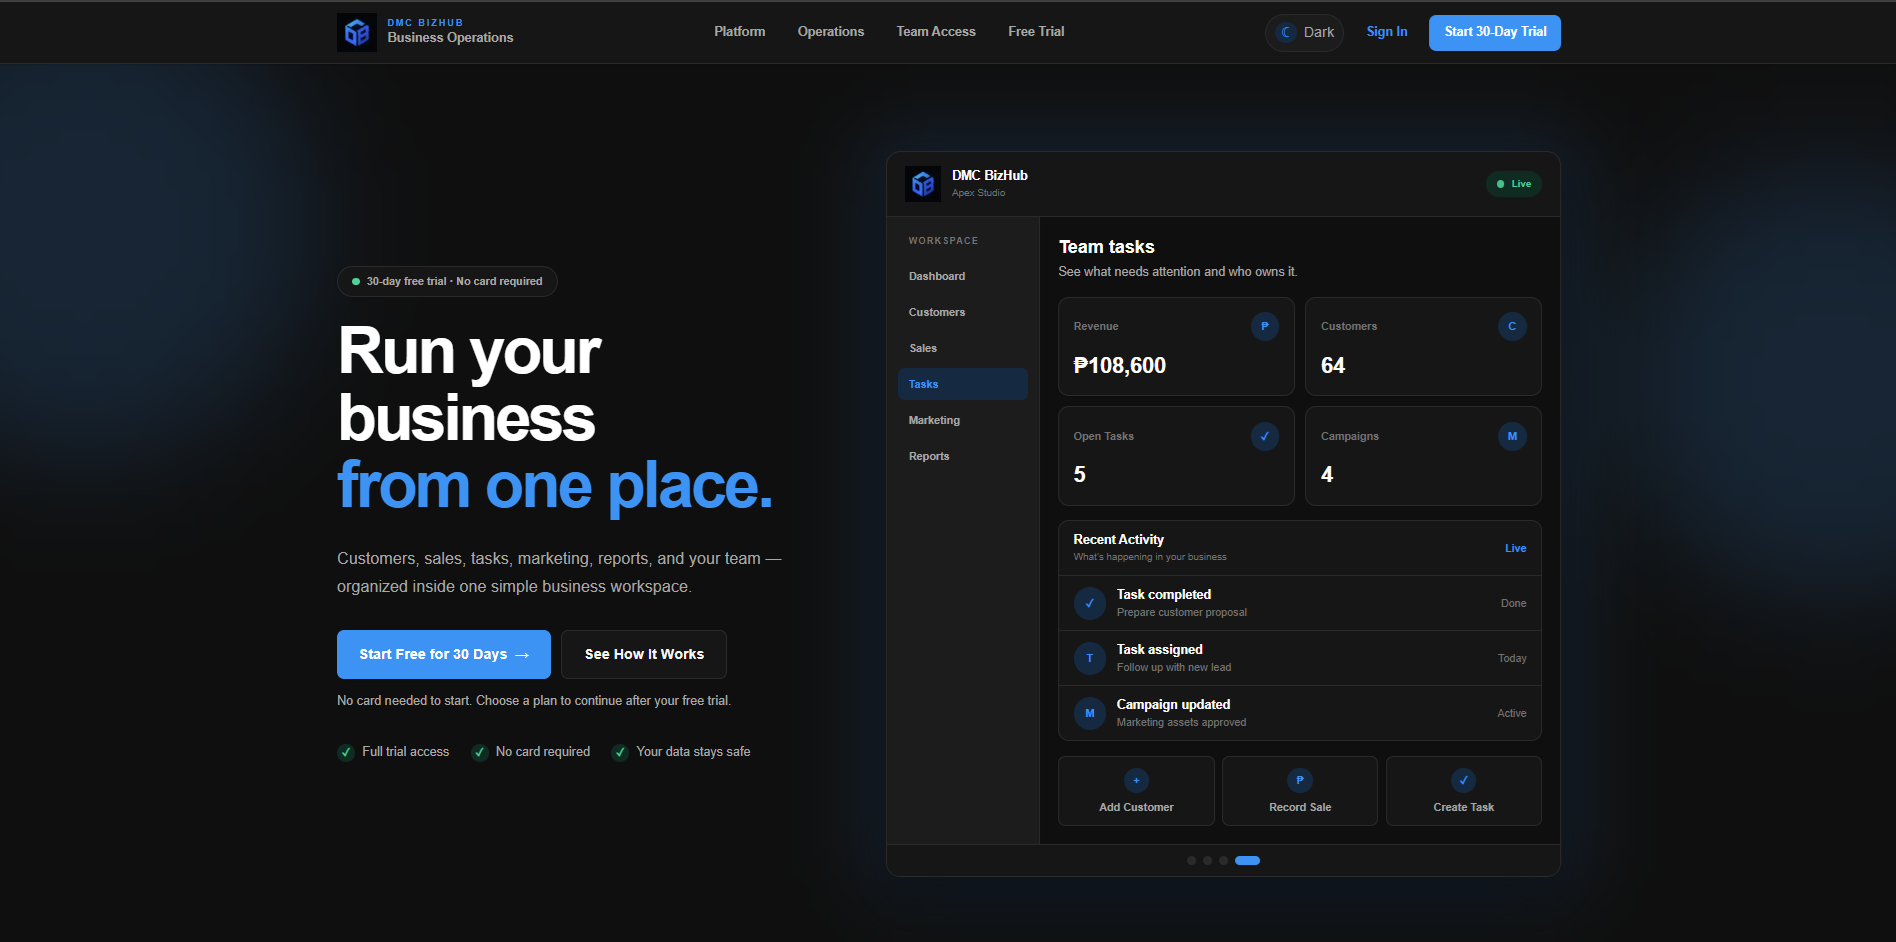
Task: Click the Task completed checkmark icon
Action: pyautogui.click(x=1090, y=603)
